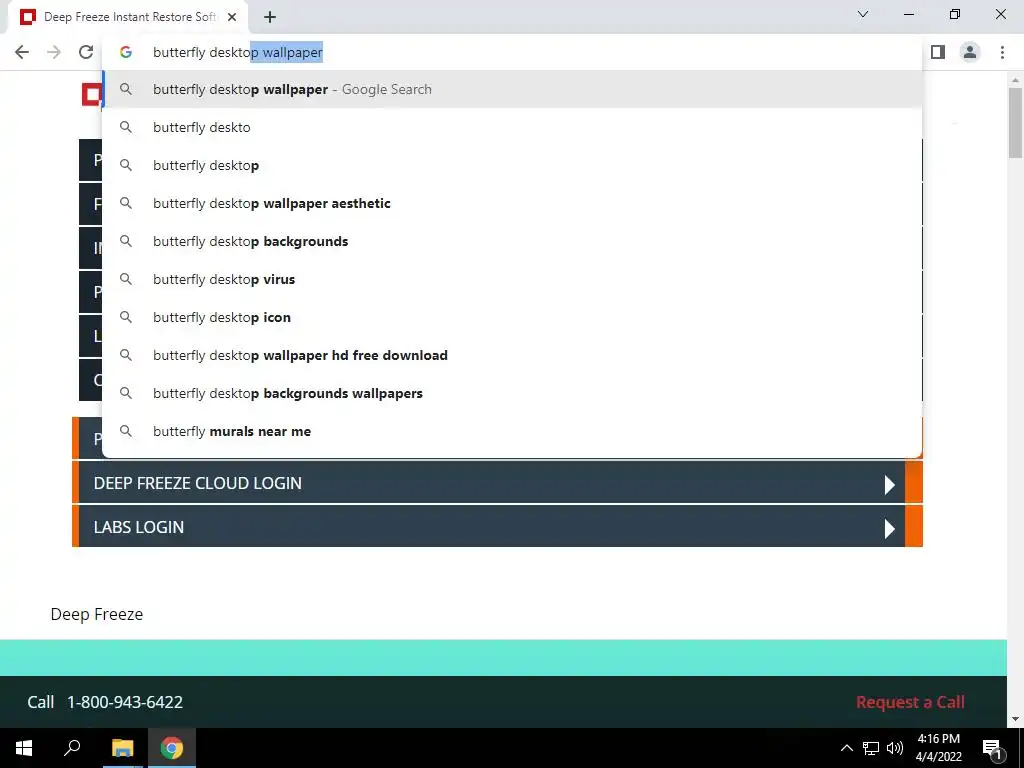Select suggestion butterfly murals near me
This screenshot has width=1024, height=768.
(x=513, y=431)
